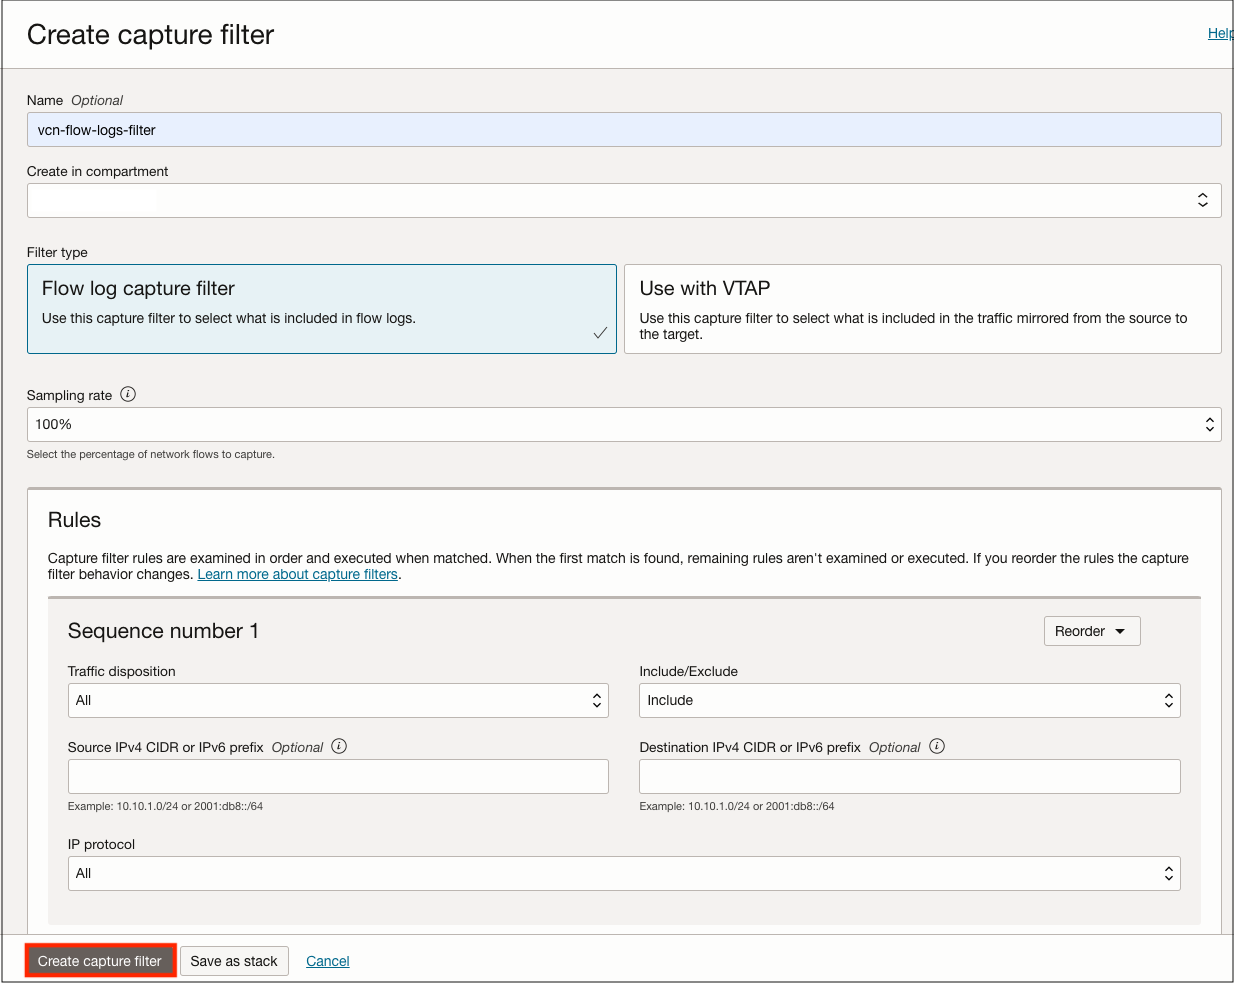Click the Sampling rate info icon
The width and height of the screenshot is (1234, 983).
click(x=128, y=395)
